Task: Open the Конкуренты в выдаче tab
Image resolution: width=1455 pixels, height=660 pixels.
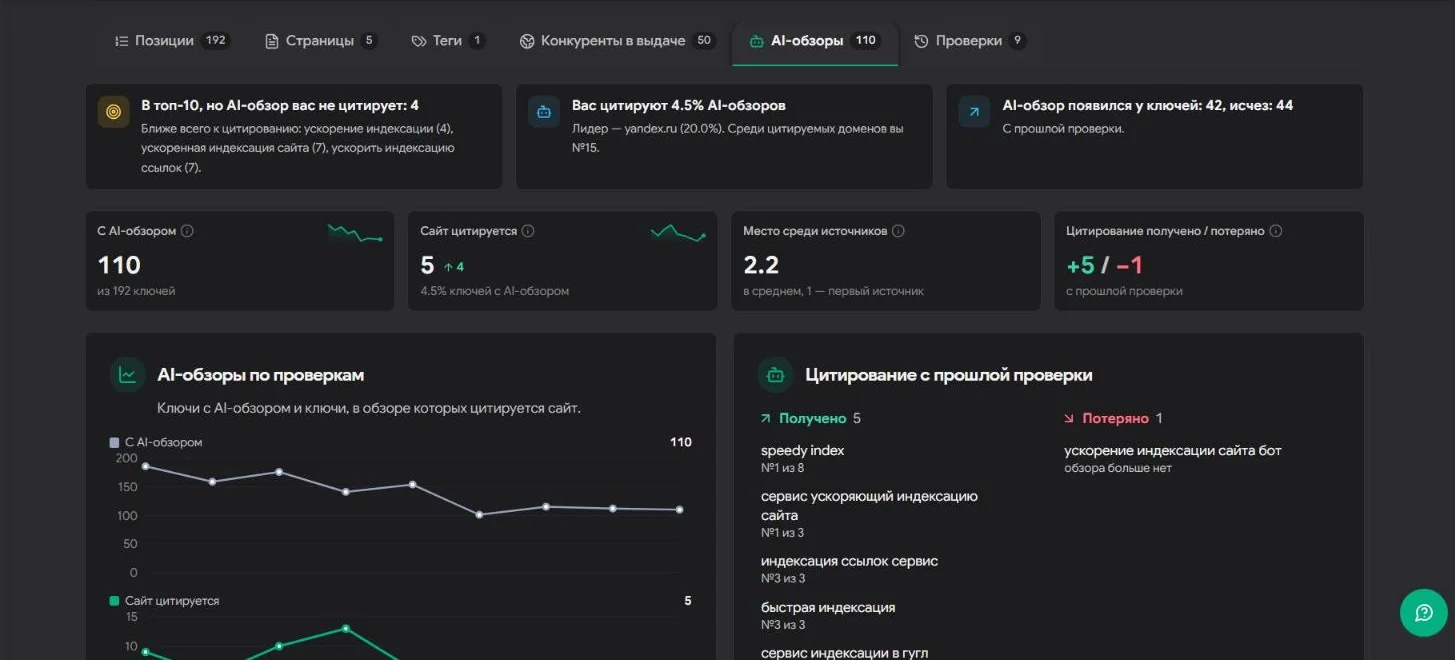Action: pos(618,41)
